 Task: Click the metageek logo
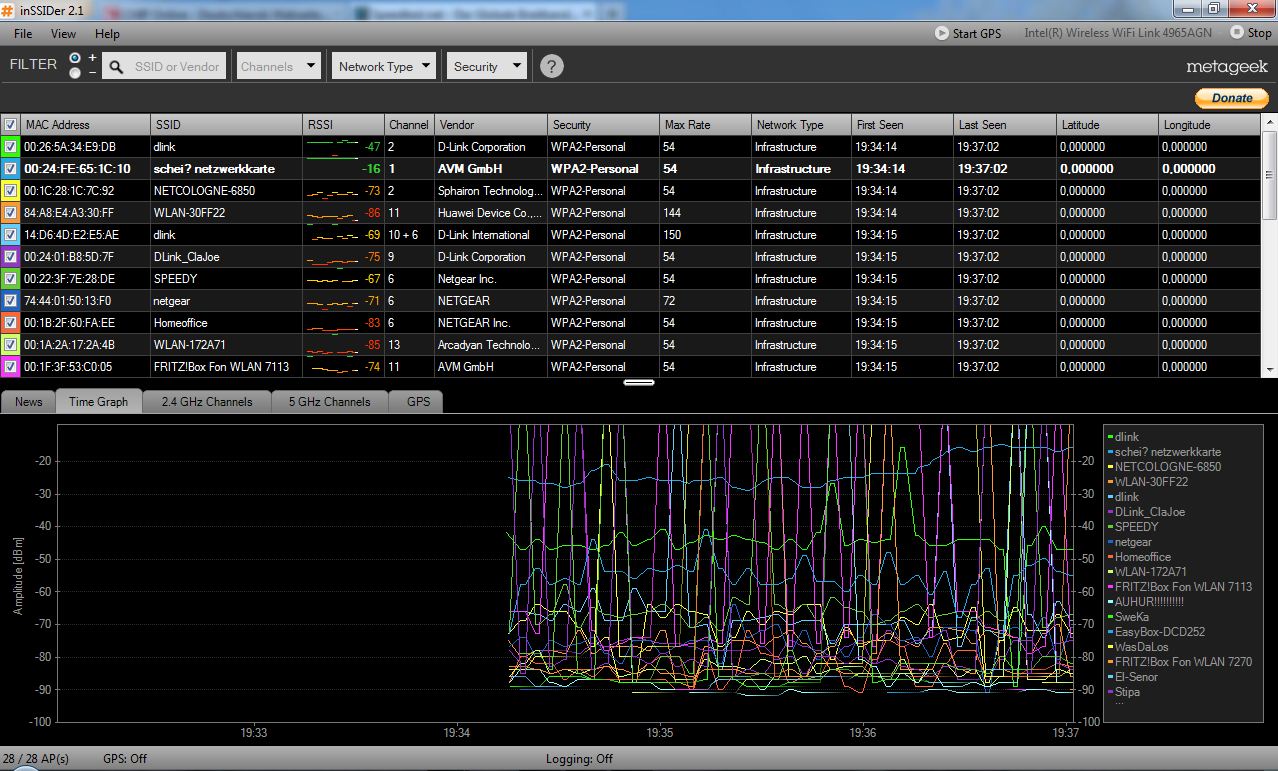[x=1227, y=67]
